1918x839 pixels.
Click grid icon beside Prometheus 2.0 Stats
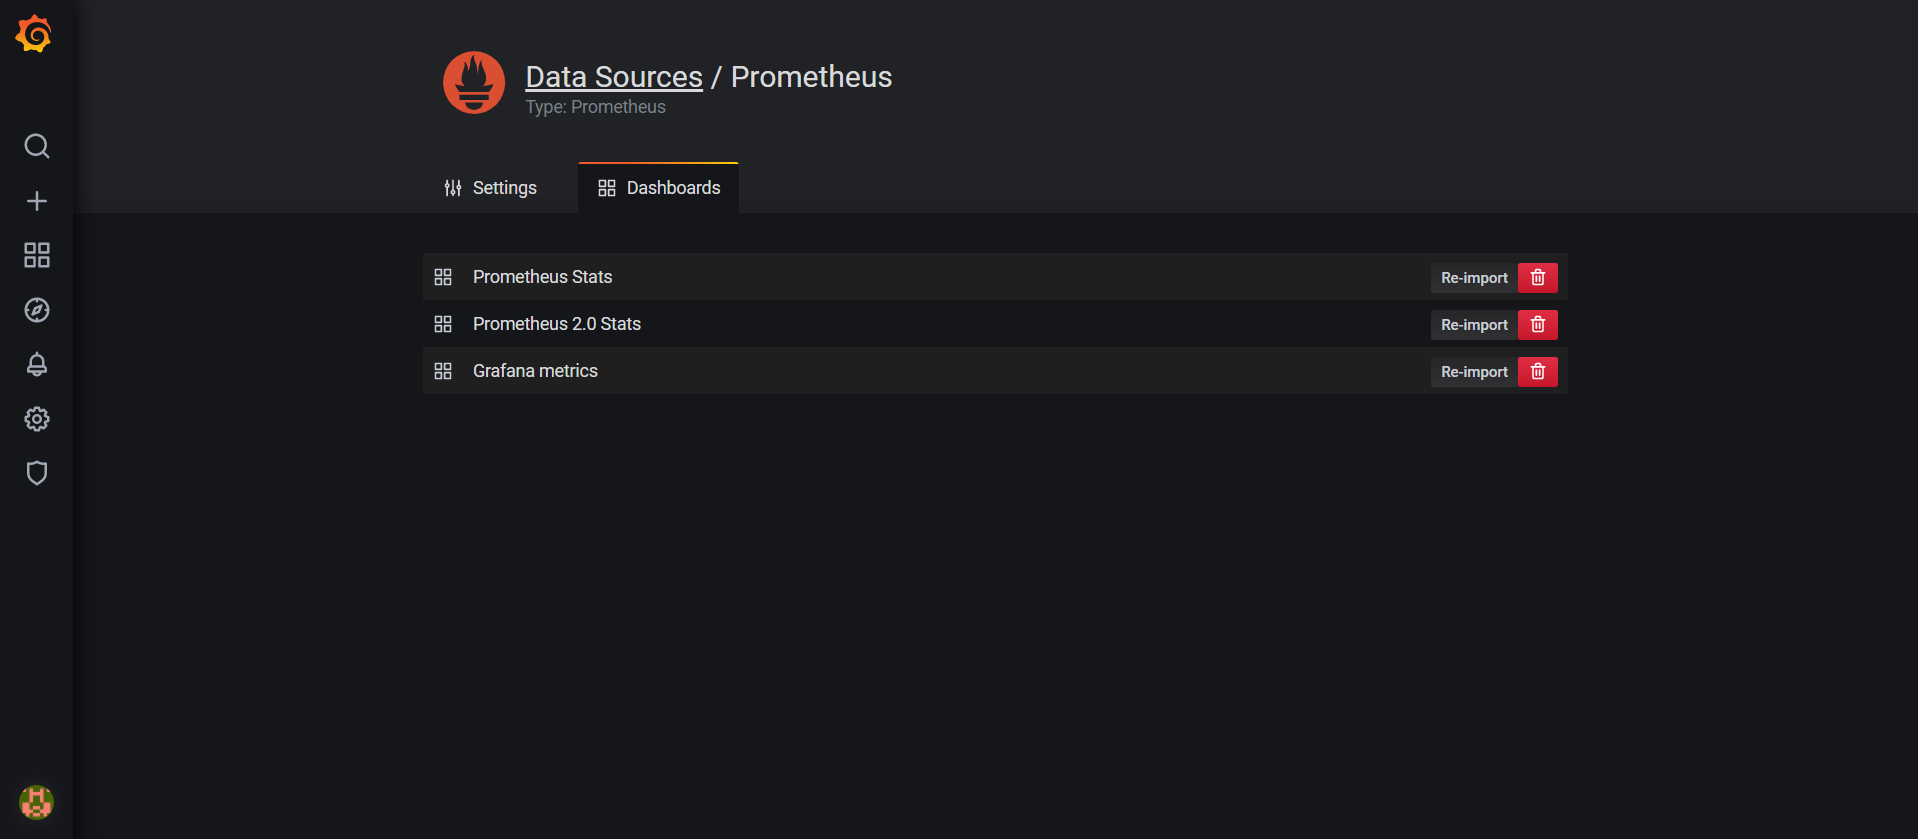pyautogui.click(x=443, y=324)
